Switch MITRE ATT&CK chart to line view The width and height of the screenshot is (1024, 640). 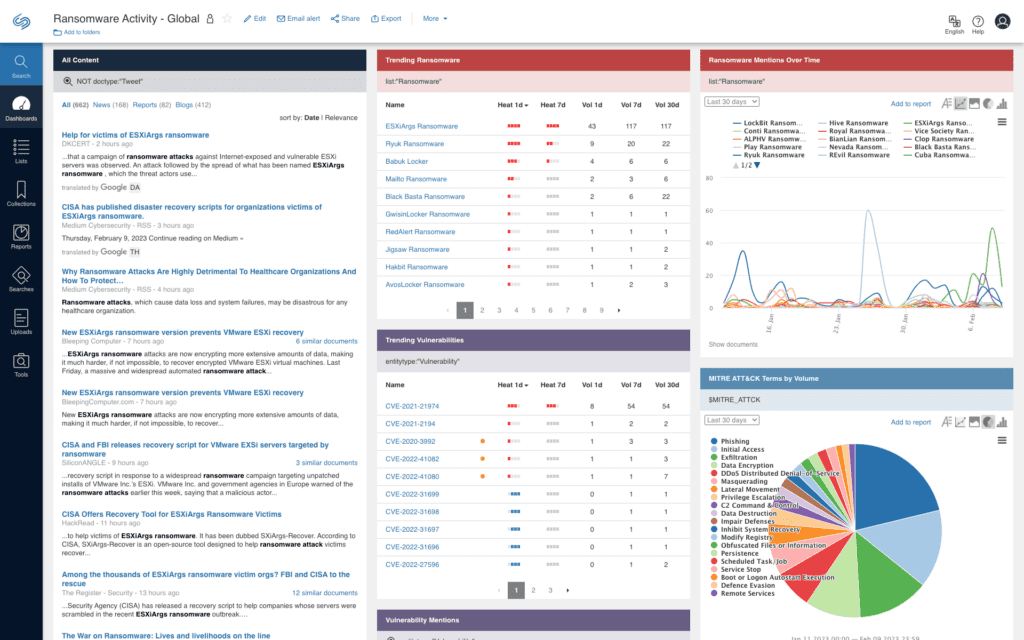[960, 422]
